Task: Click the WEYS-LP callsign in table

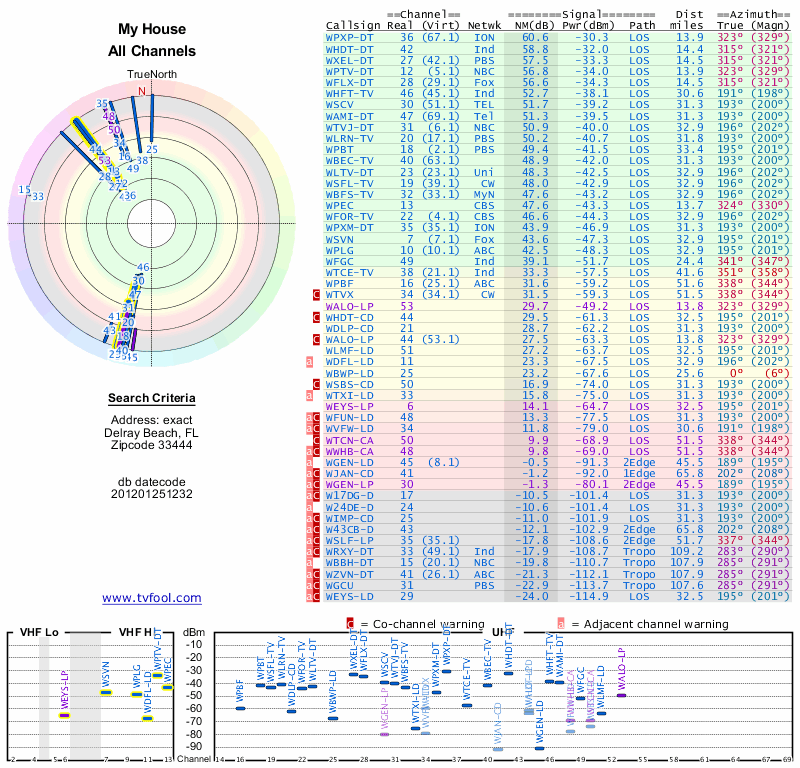Action: (349, 407)
